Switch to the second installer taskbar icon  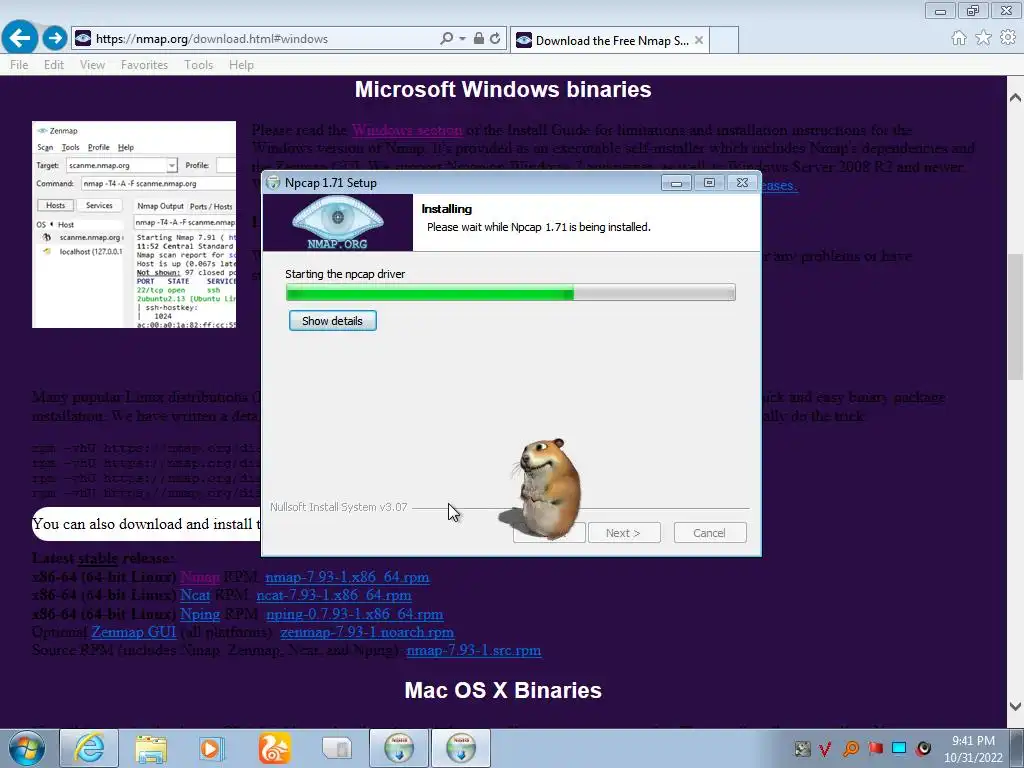point(460,748)
